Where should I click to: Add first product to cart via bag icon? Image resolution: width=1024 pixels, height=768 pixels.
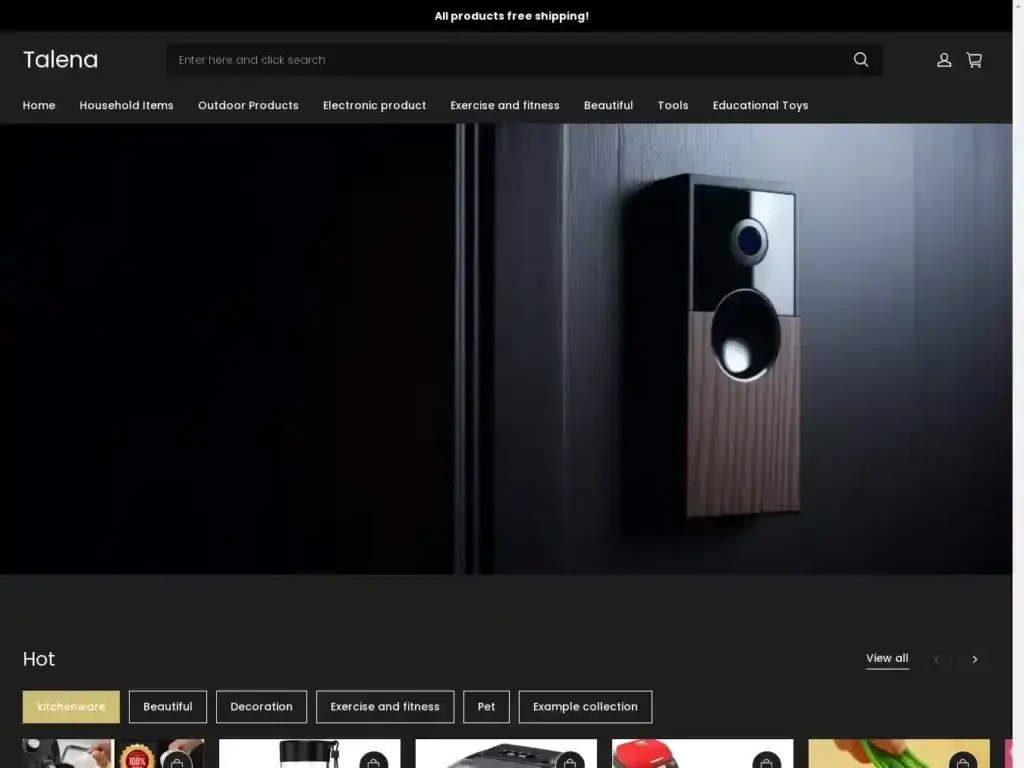coord(177,762)
